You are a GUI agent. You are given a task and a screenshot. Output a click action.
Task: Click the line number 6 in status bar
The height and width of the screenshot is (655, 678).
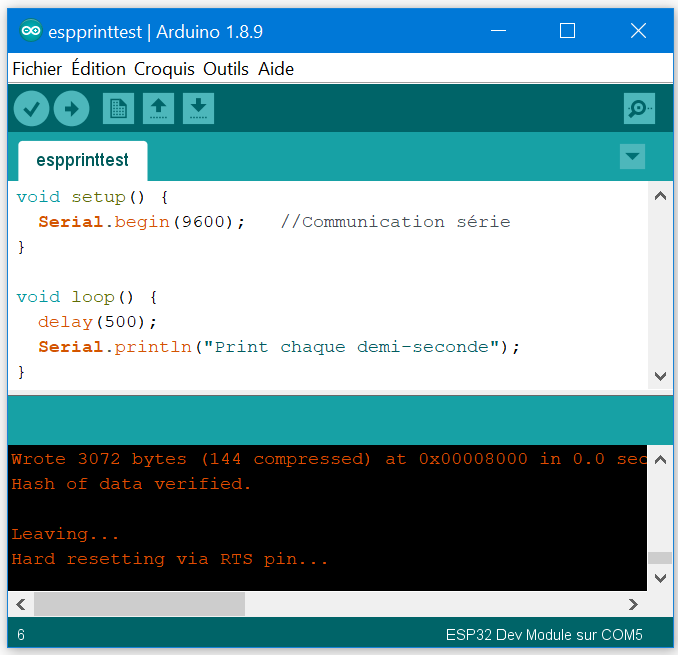(21, 635)
